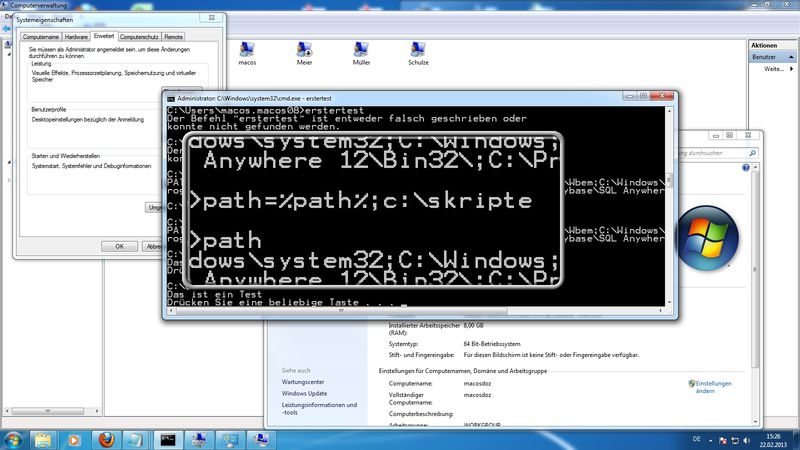Select the Schulze user icon

[x=418, y=49]
